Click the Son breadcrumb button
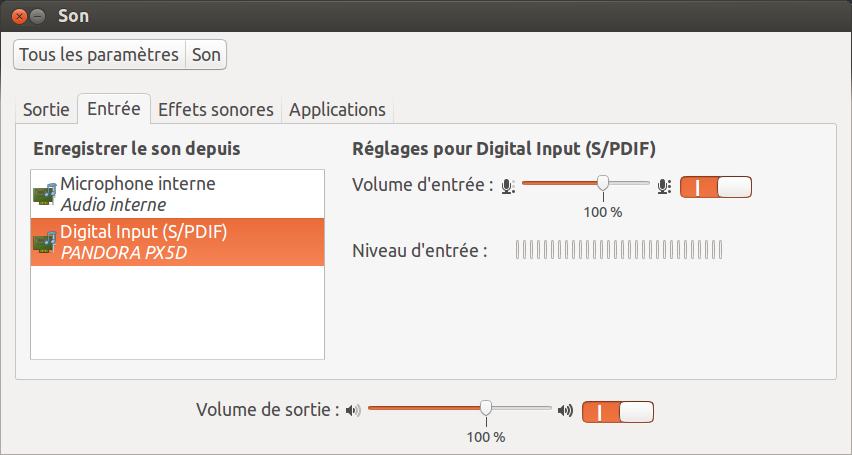Screen dimensions: 852x455 206,55
